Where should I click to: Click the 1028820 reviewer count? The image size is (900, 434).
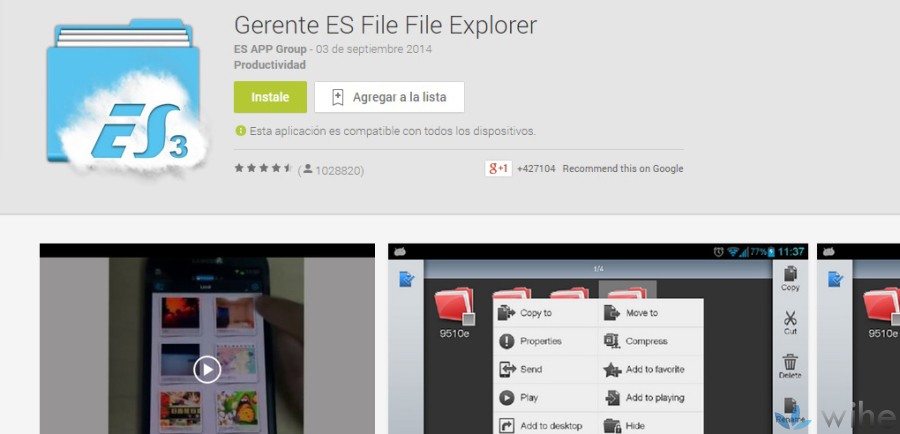[x=339, y=170]
